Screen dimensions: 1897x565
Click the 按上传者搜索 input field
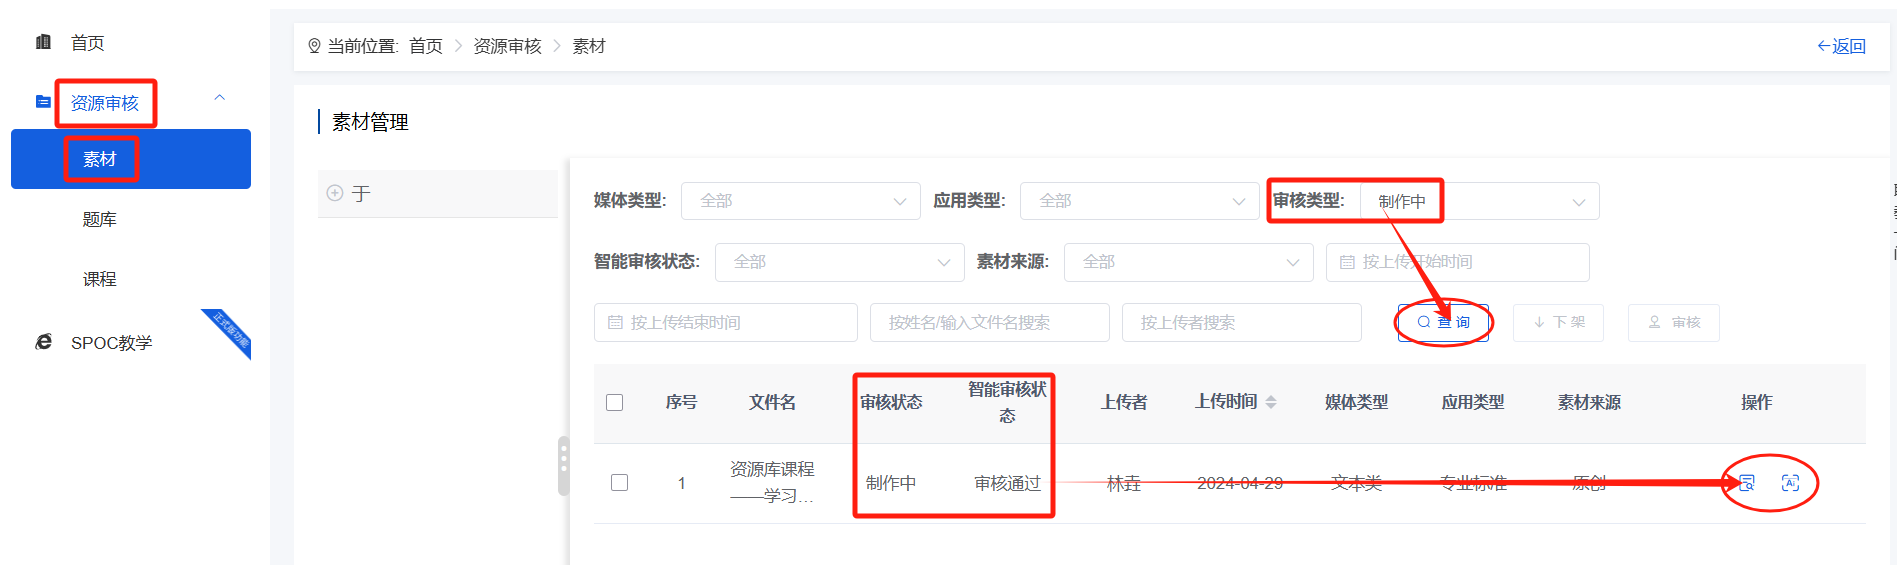(x=1241, y=322)
